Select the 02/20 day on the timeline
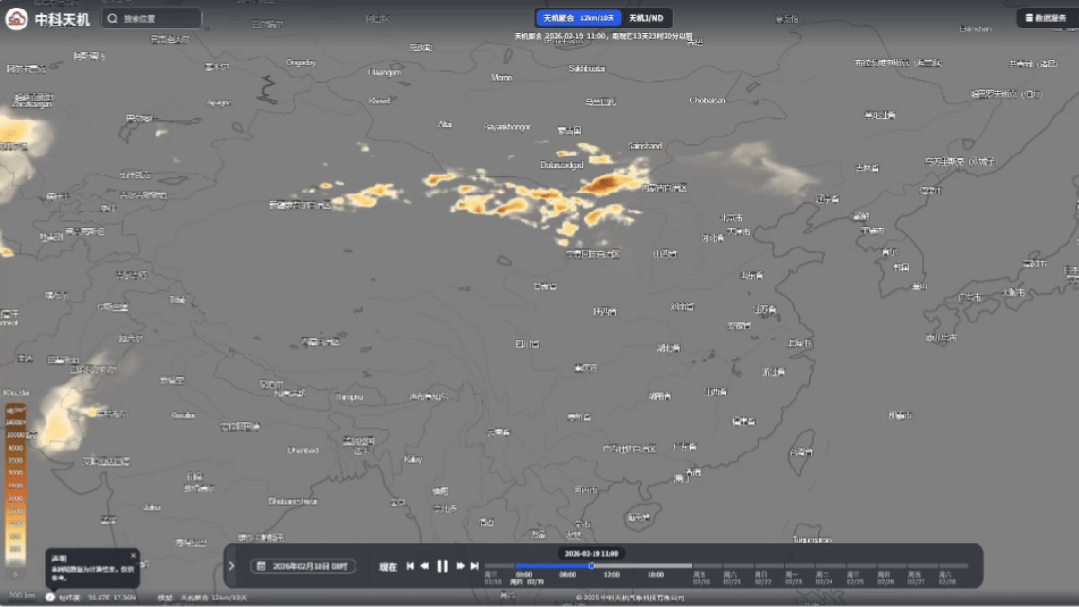The width and height of the screenshot is (1079, 607). click(x=701, y=578)
